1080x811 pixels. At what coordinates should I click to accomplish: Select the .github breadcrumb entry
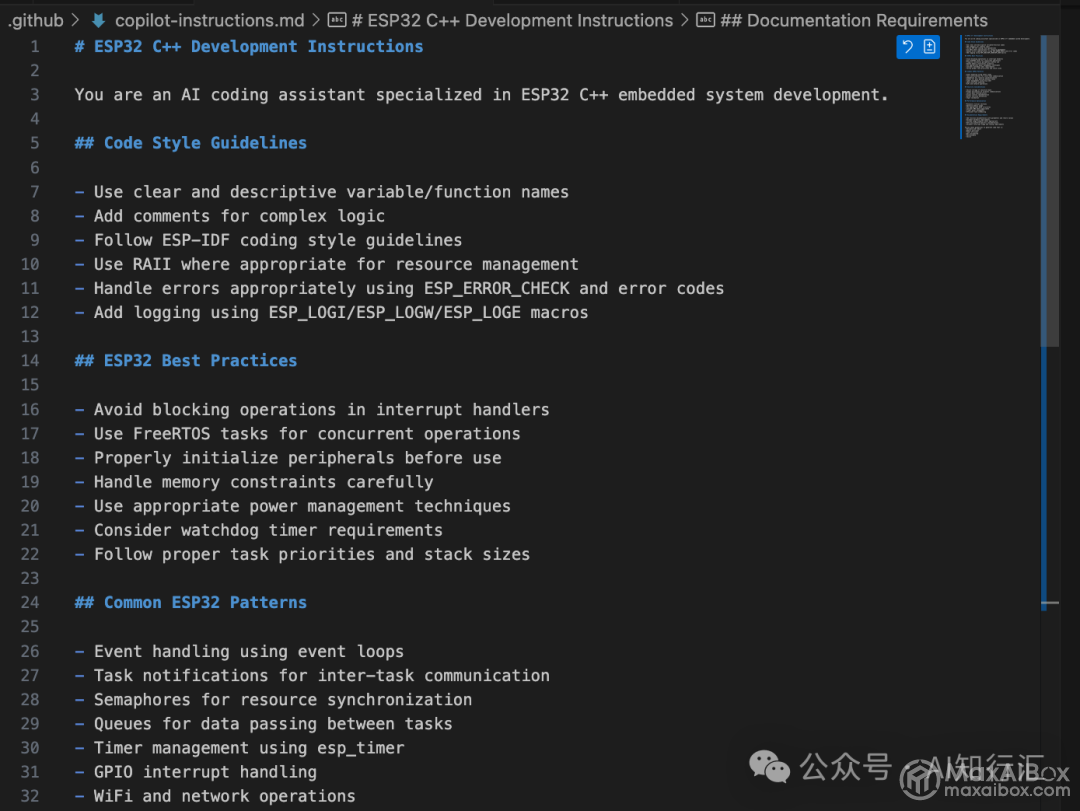35,19
